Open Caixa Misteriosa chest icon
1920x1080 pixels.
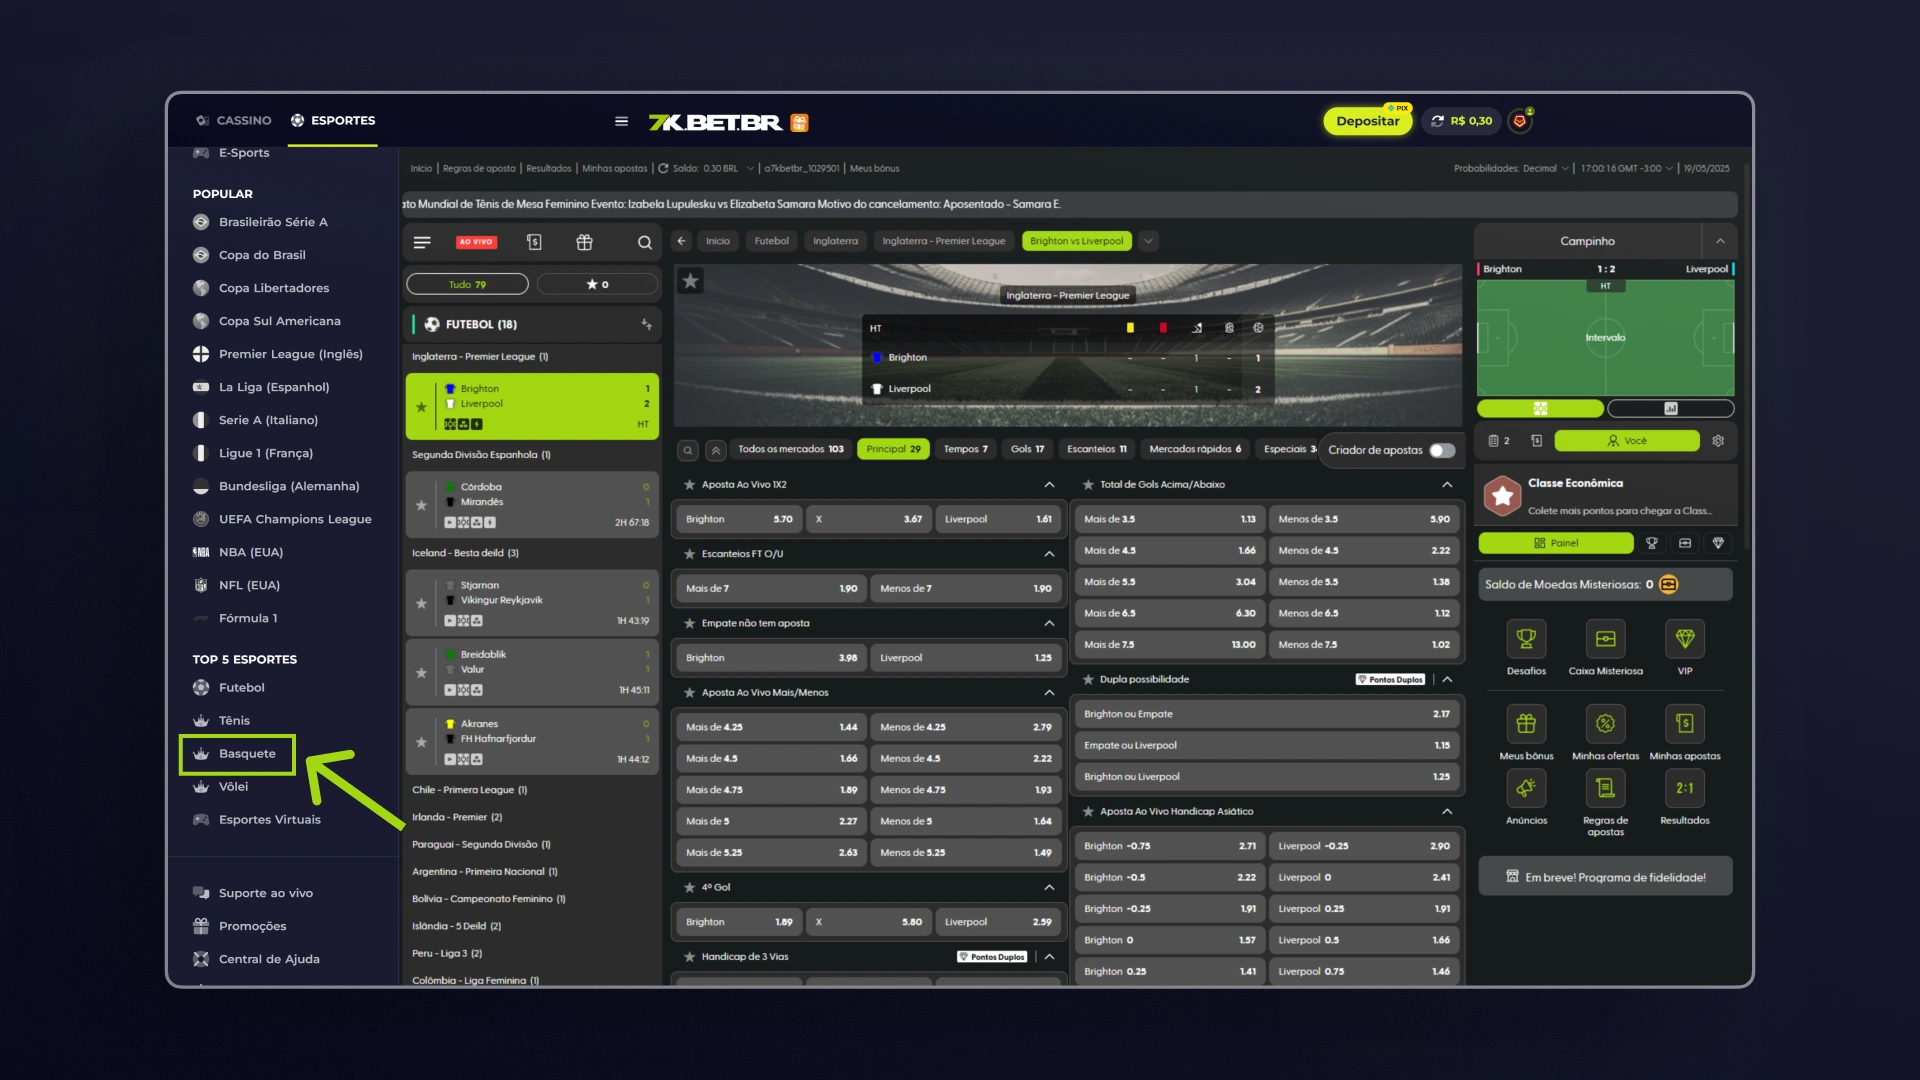(x=1605, y=639)
